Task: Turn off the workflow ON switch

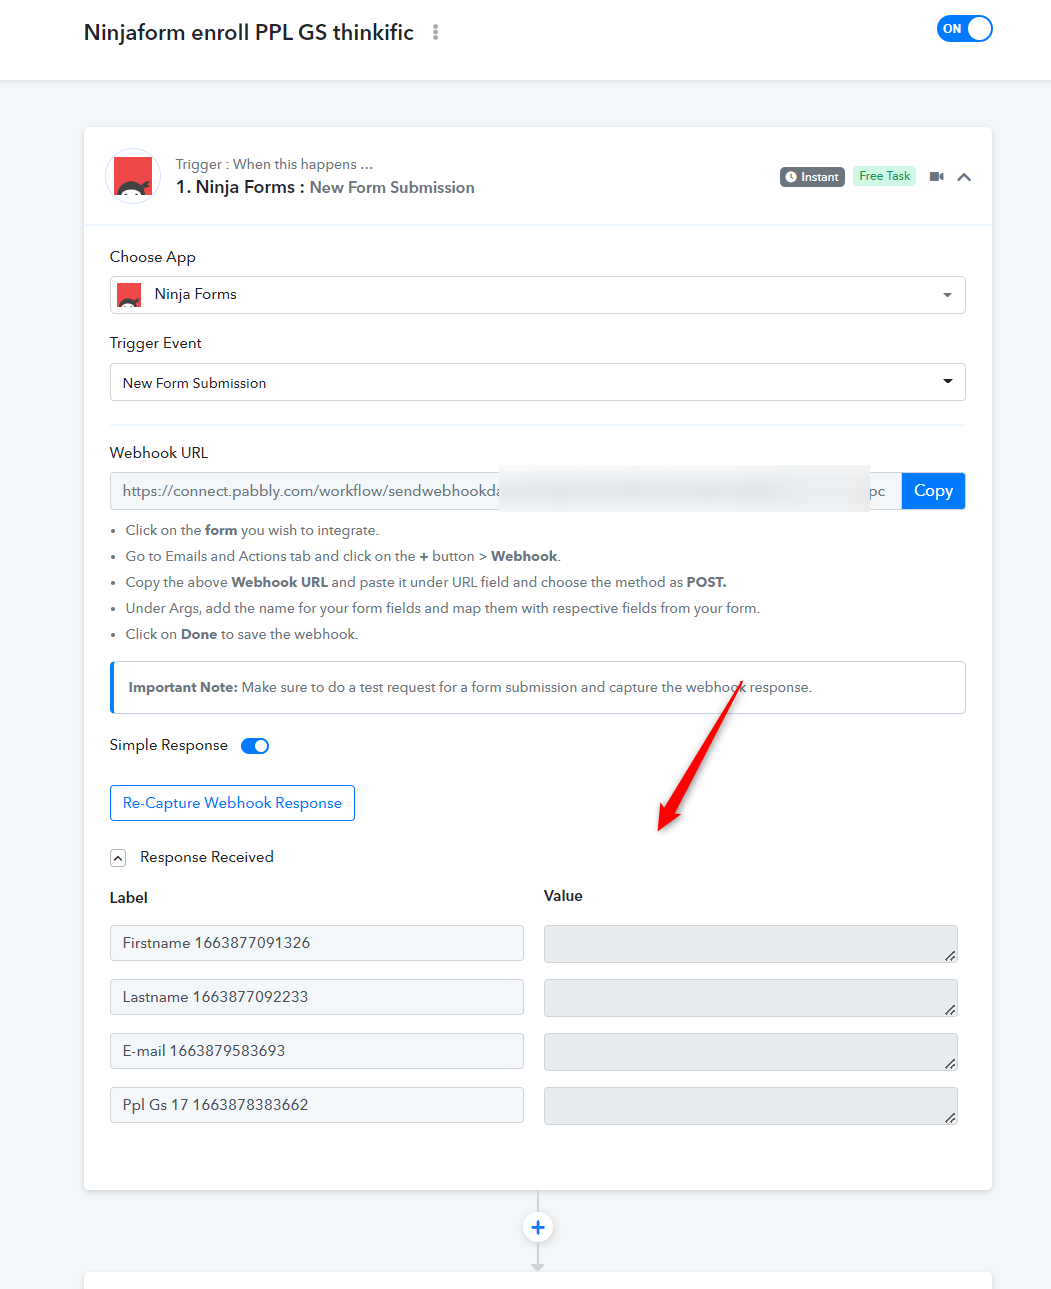Action: [965, 29]
